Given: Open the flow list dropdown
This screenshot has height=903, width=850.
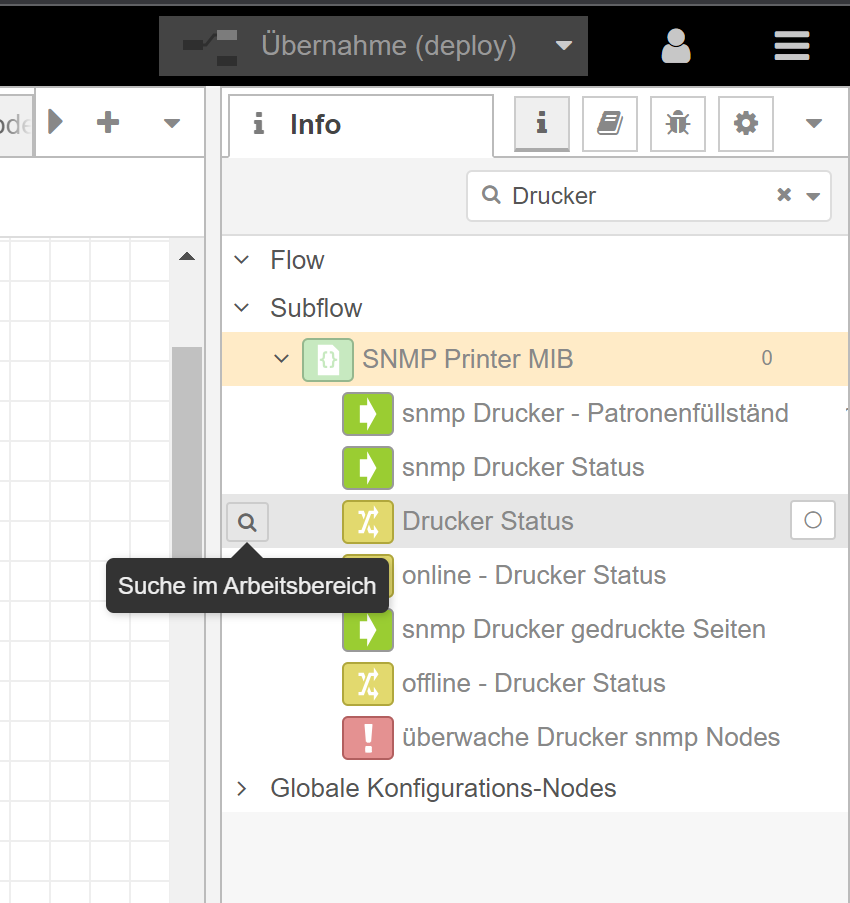Looking at the screenshot, I should click(x=172, y=123).
